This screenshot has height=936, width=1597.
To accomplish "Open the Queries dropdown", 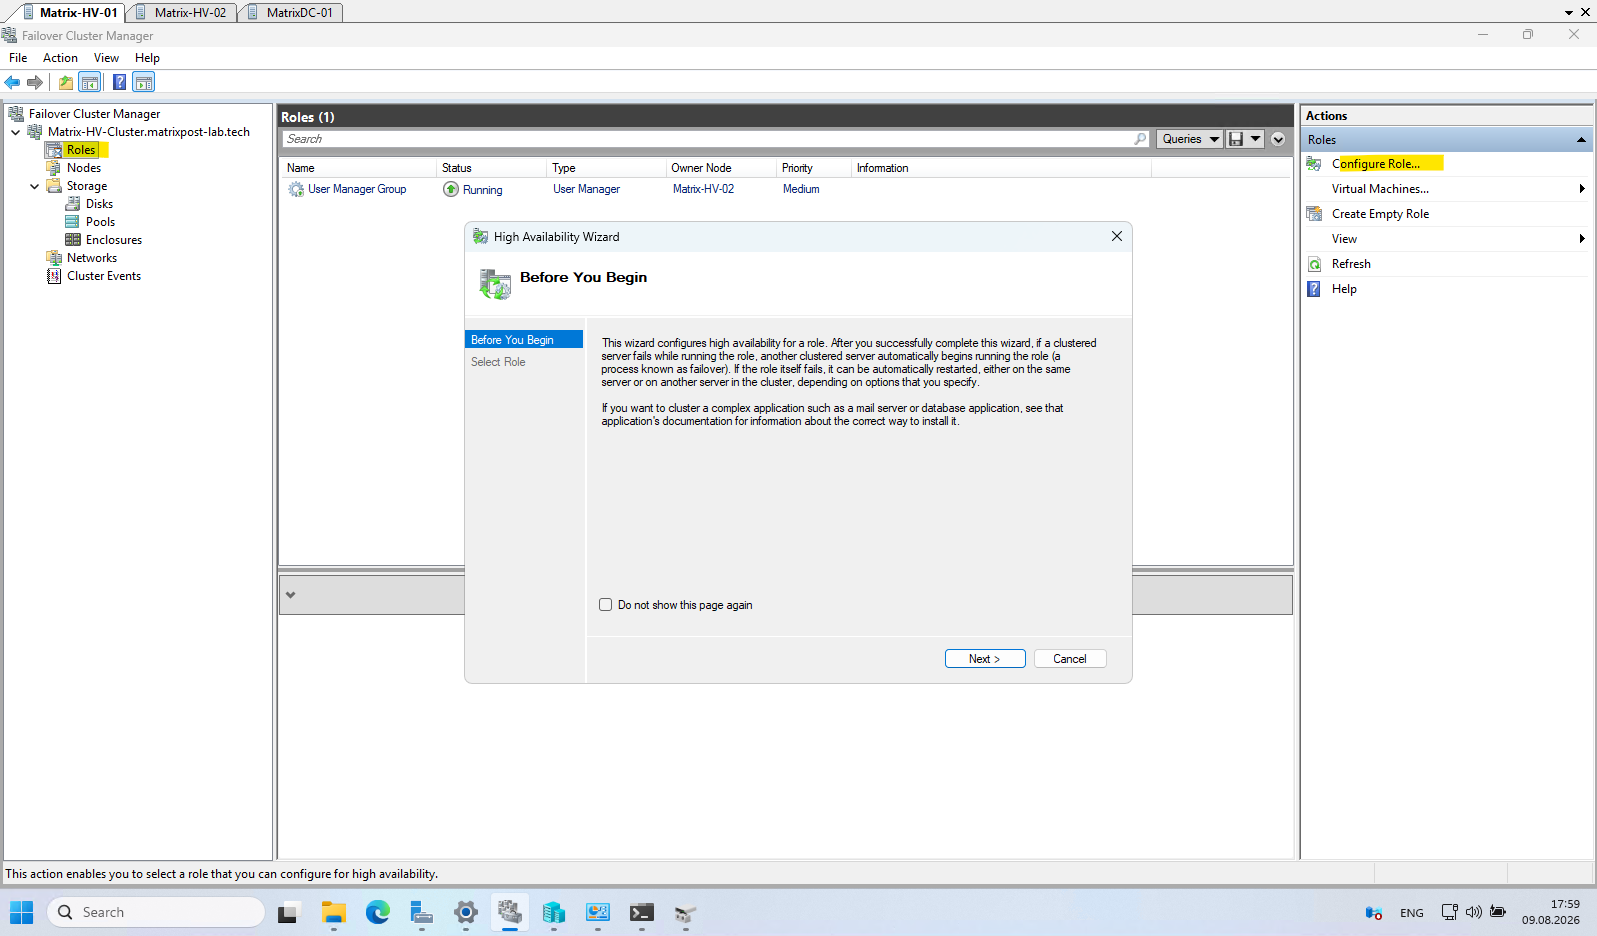I will pyautogui.click(x=1190, y=139).
